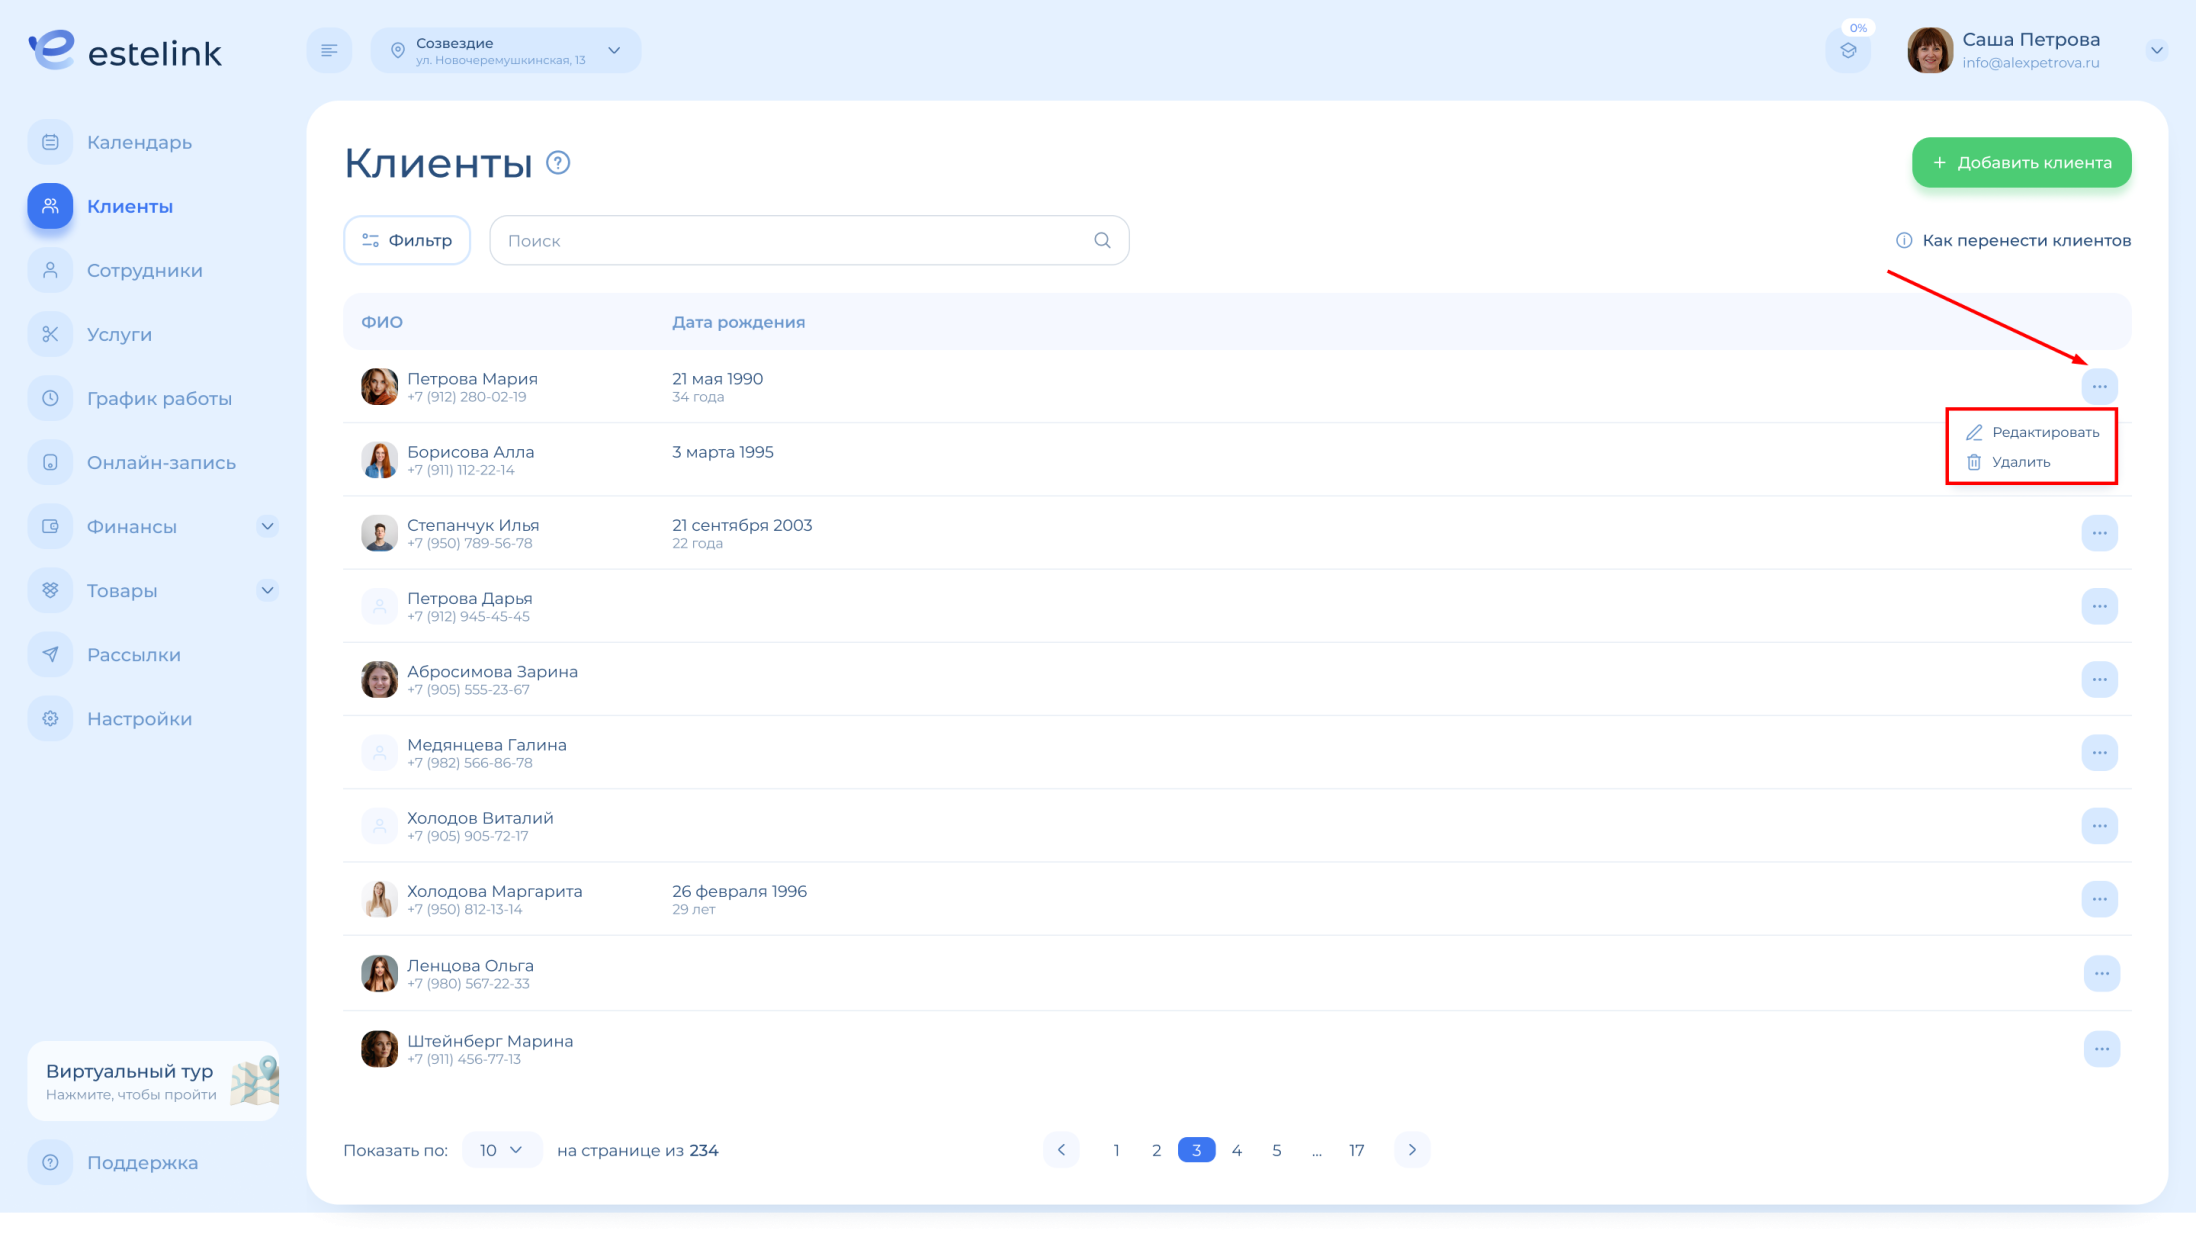Go to previous page arrow
The width and height of the screenshot is (2196, 1237).
tap(1061, 1150)
